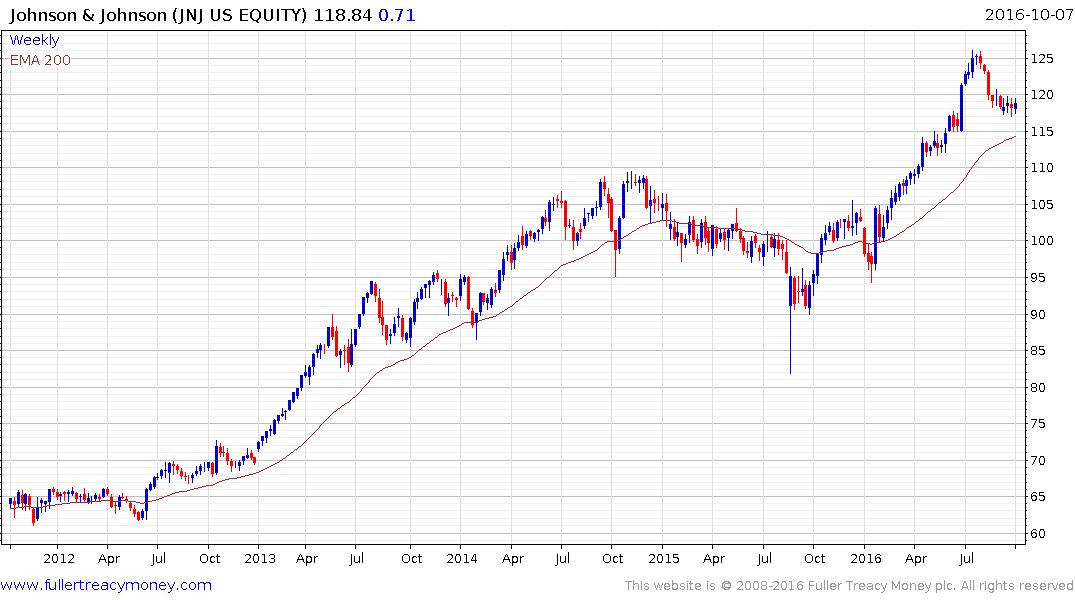Select the 2012 year axis label

point(59,559)
